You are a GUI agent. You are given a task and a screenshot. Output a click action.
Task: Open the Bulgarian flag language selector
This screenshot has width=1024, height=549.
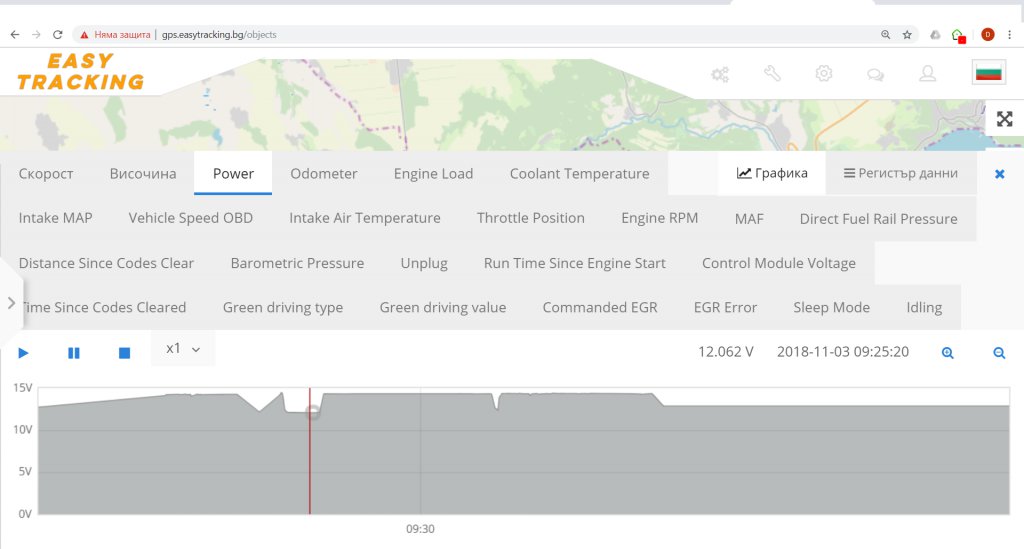pyautogui.click(x=989, y=72)
